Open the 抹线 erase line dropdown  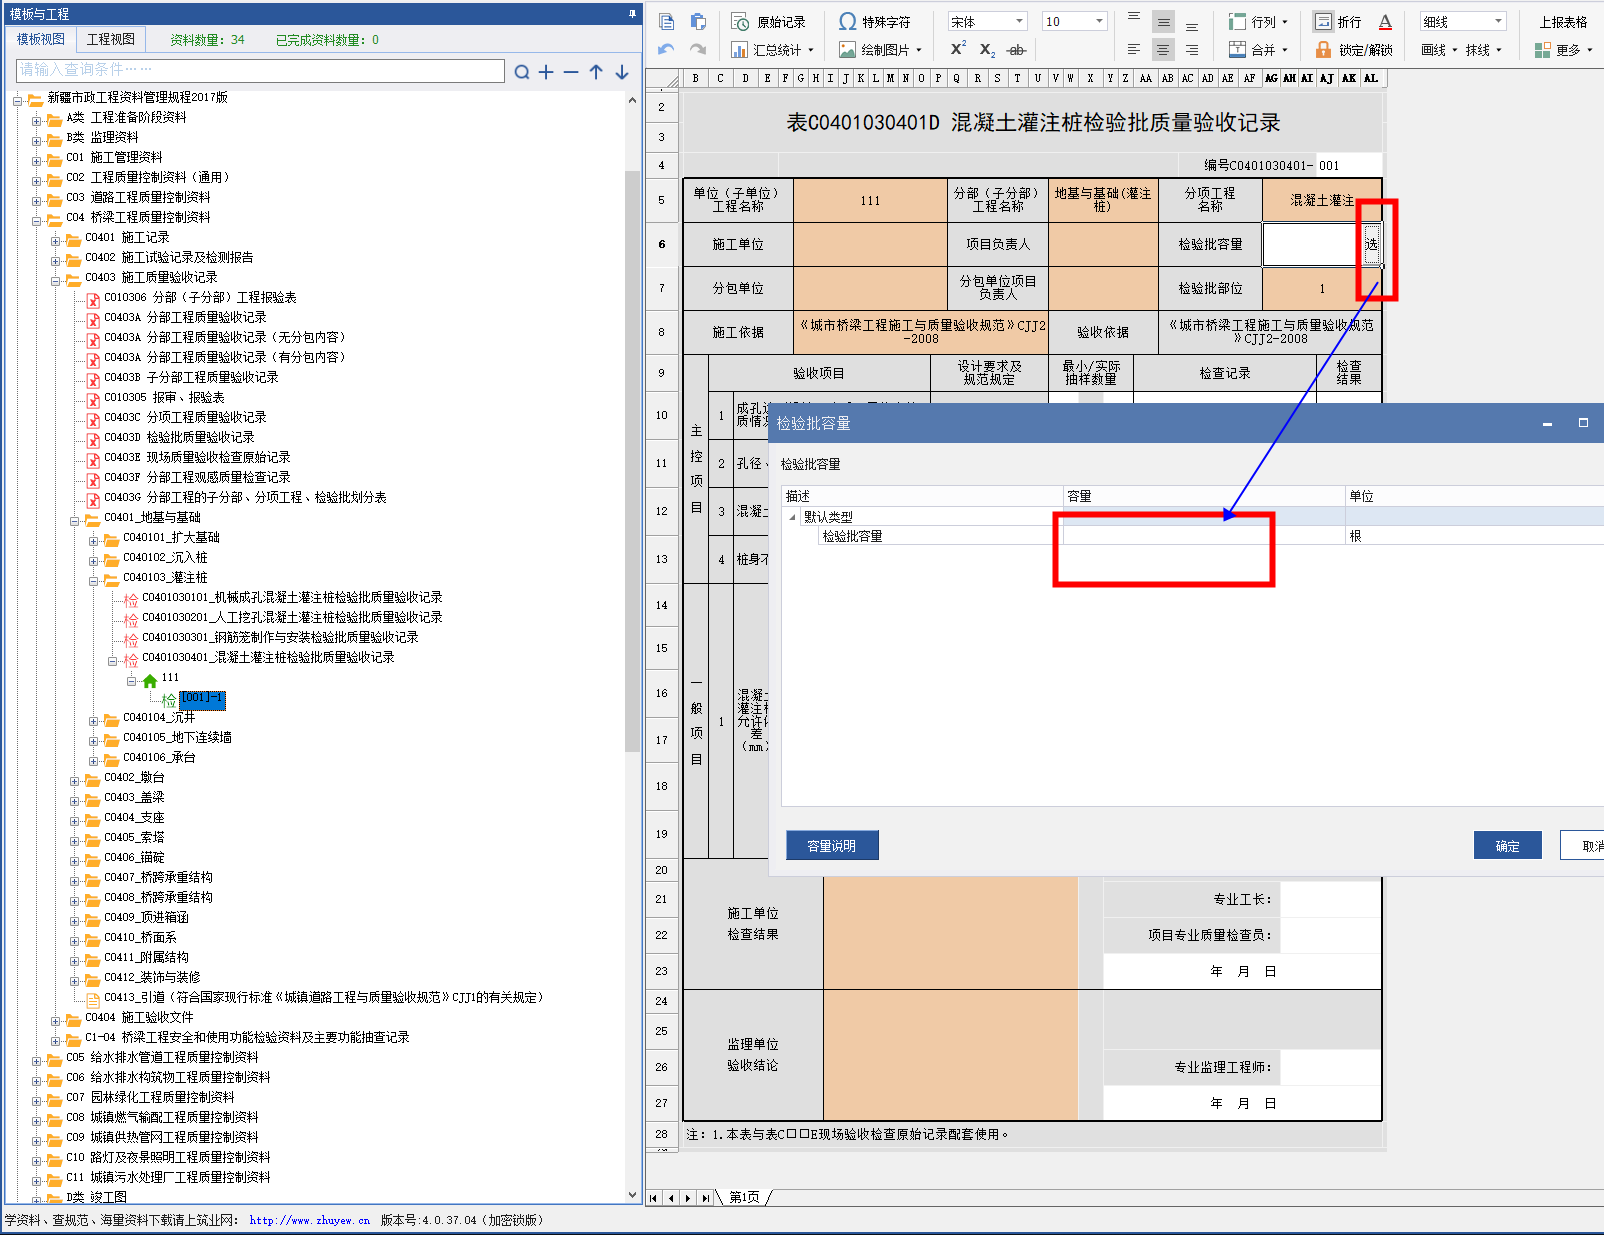1484,50
